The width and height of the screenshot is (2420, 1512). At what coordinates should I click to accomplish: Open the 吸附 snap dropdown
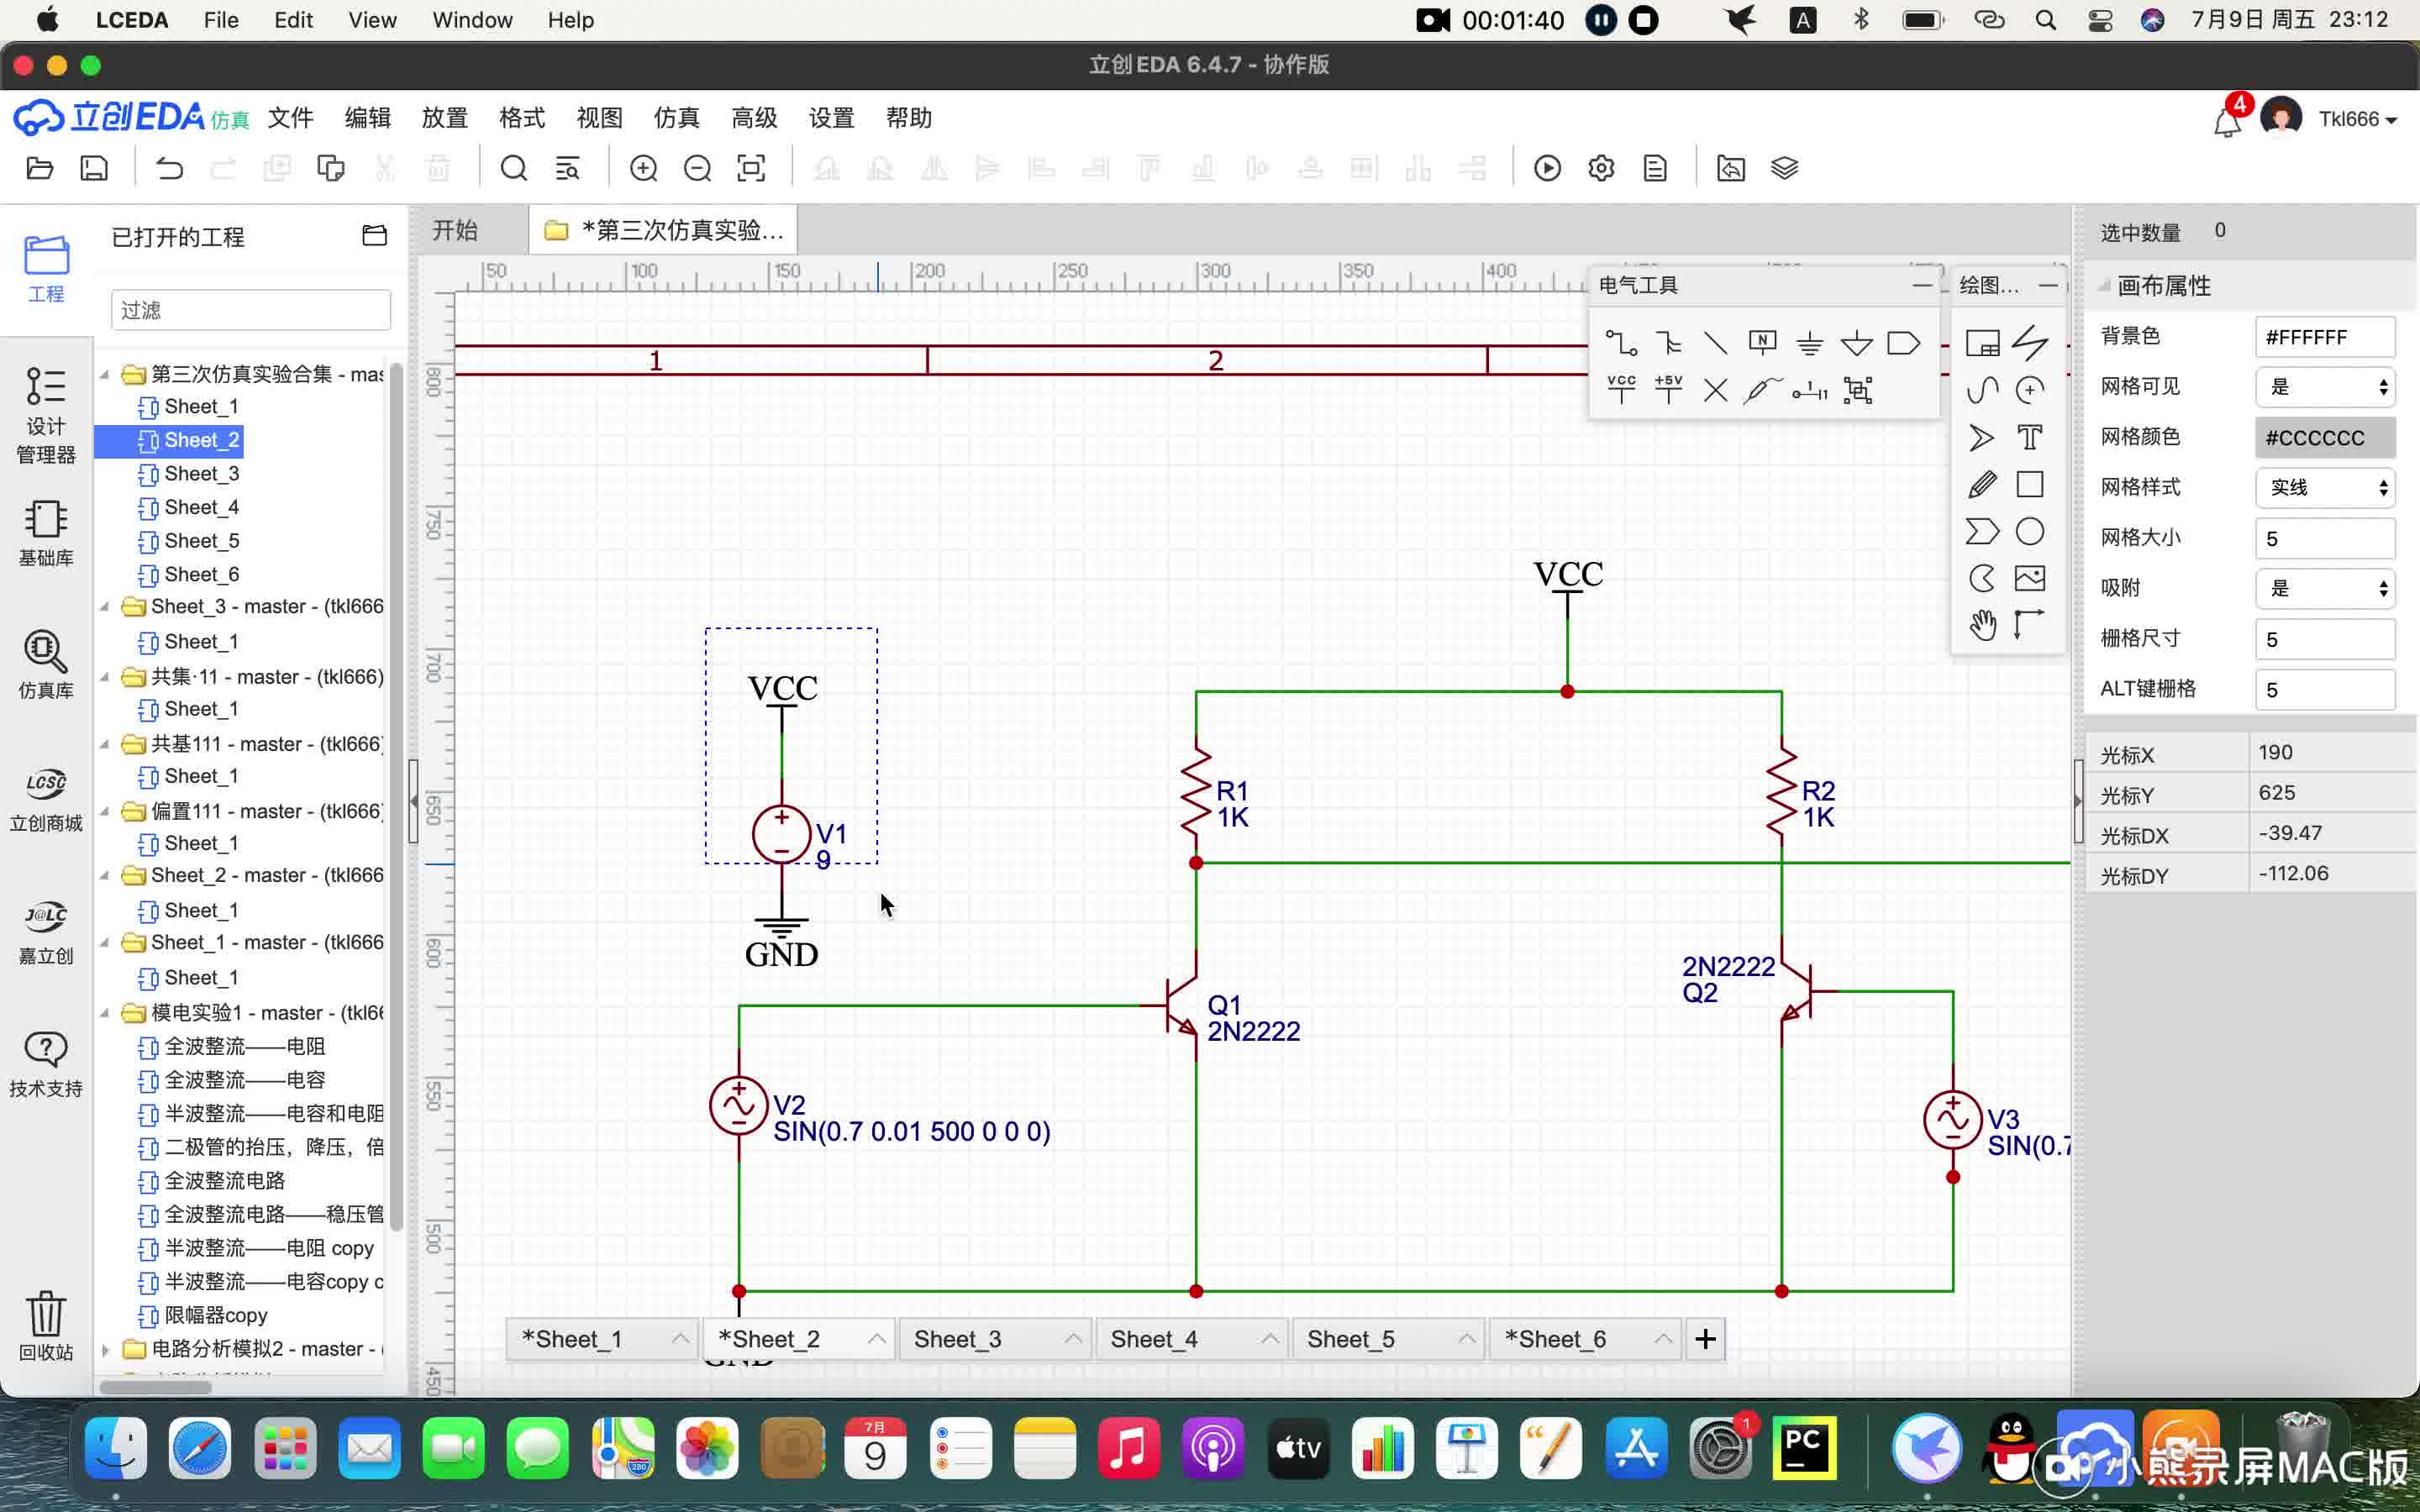coord(2324,588)
